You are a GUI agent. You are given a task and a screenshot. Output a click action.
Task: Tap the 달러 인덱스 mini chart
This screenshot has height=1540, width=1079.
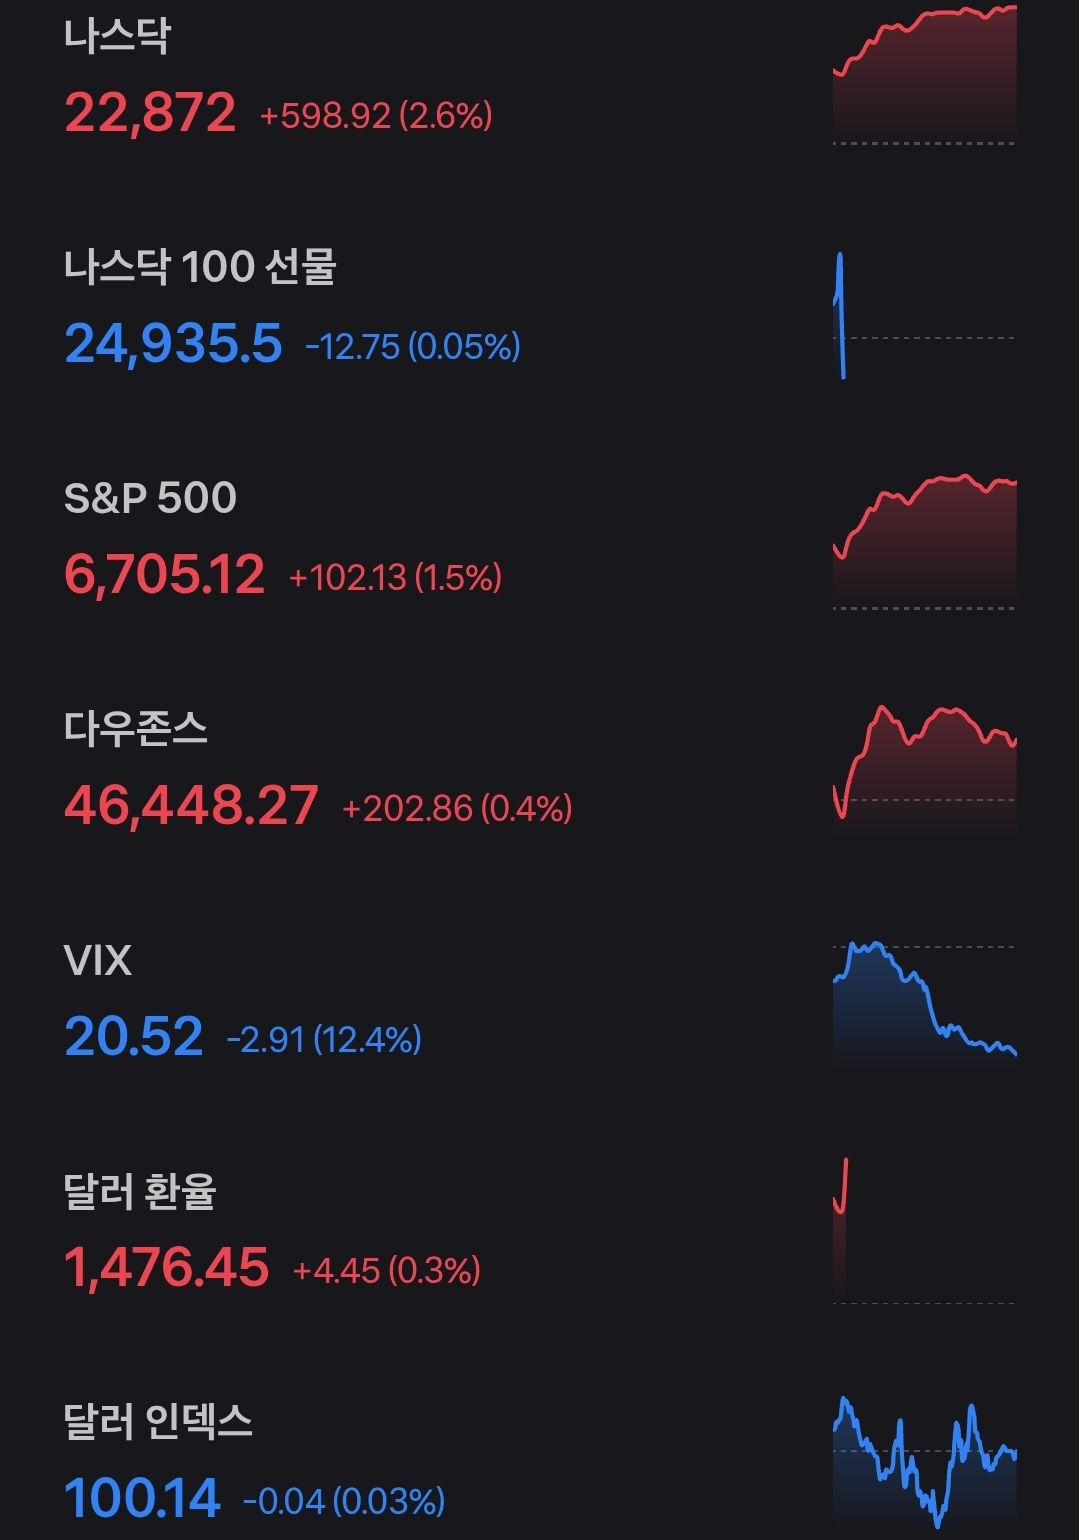pos(924,1462)
